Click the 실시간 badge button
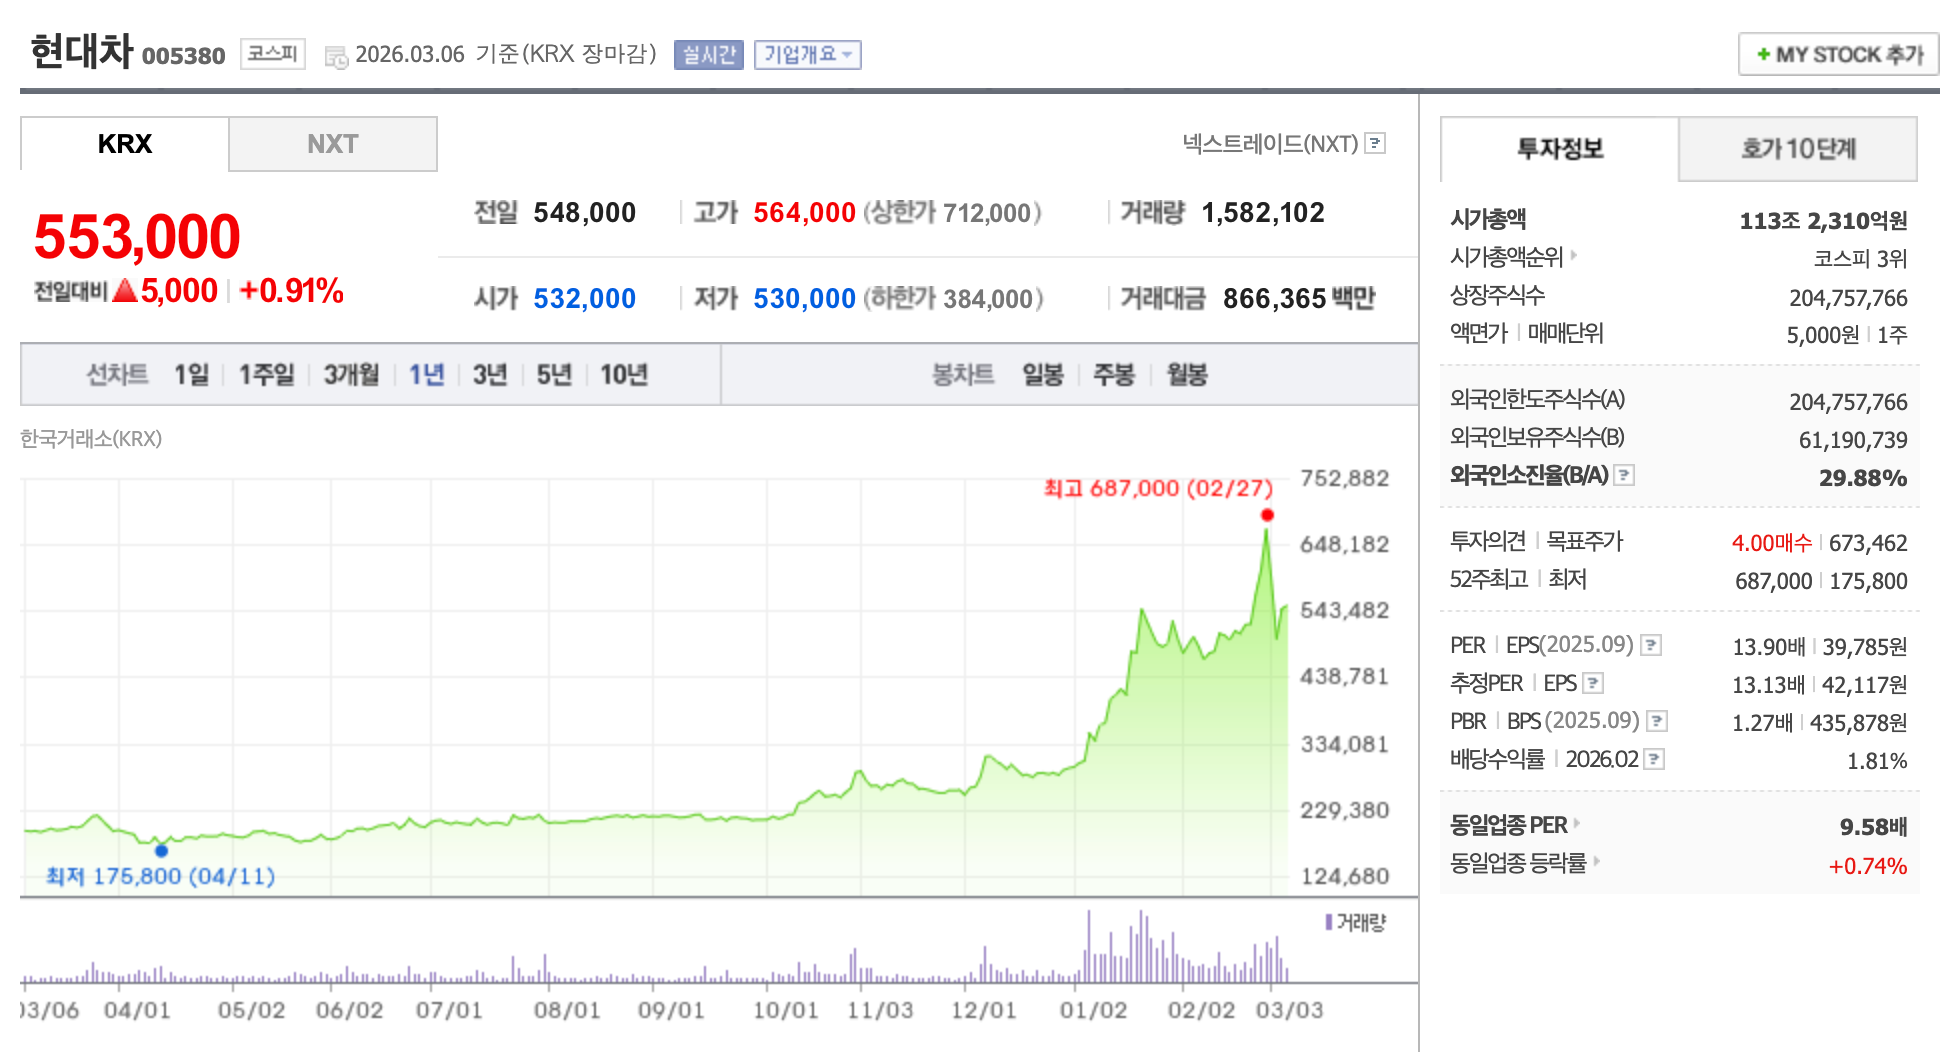 [x=709, y=54]
